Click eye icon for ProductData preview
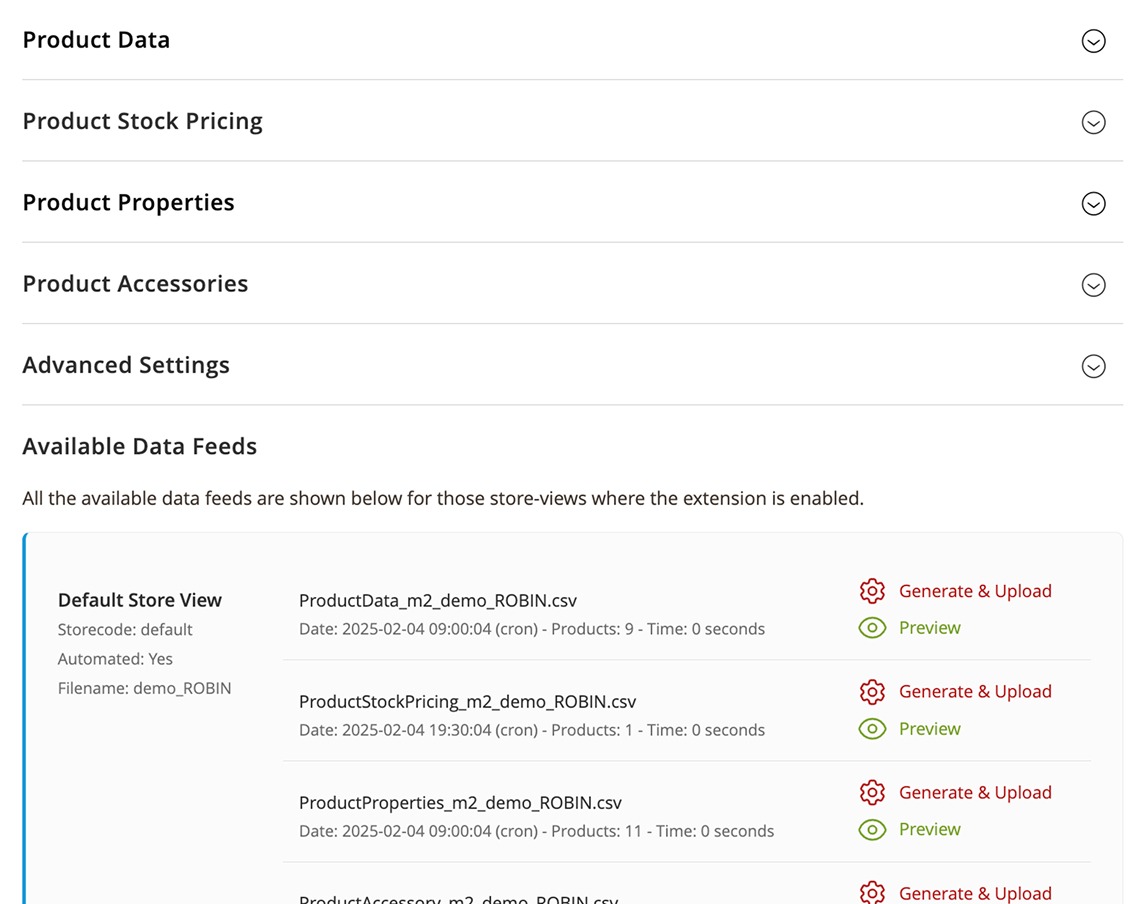The height and width of the screenshot is (904, 1136). coord(872,628)
